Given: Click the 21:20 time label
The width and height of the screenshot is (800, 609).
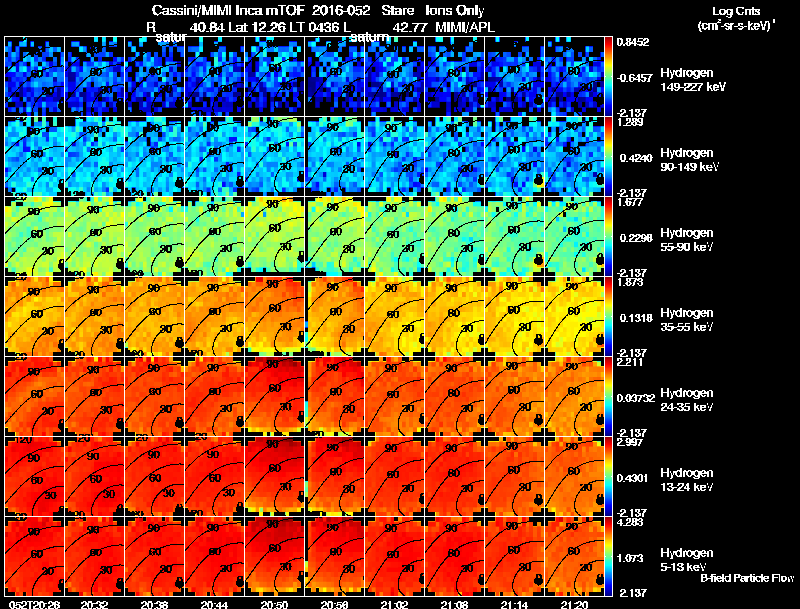Looking at the screenshot, I should [574, 604].
